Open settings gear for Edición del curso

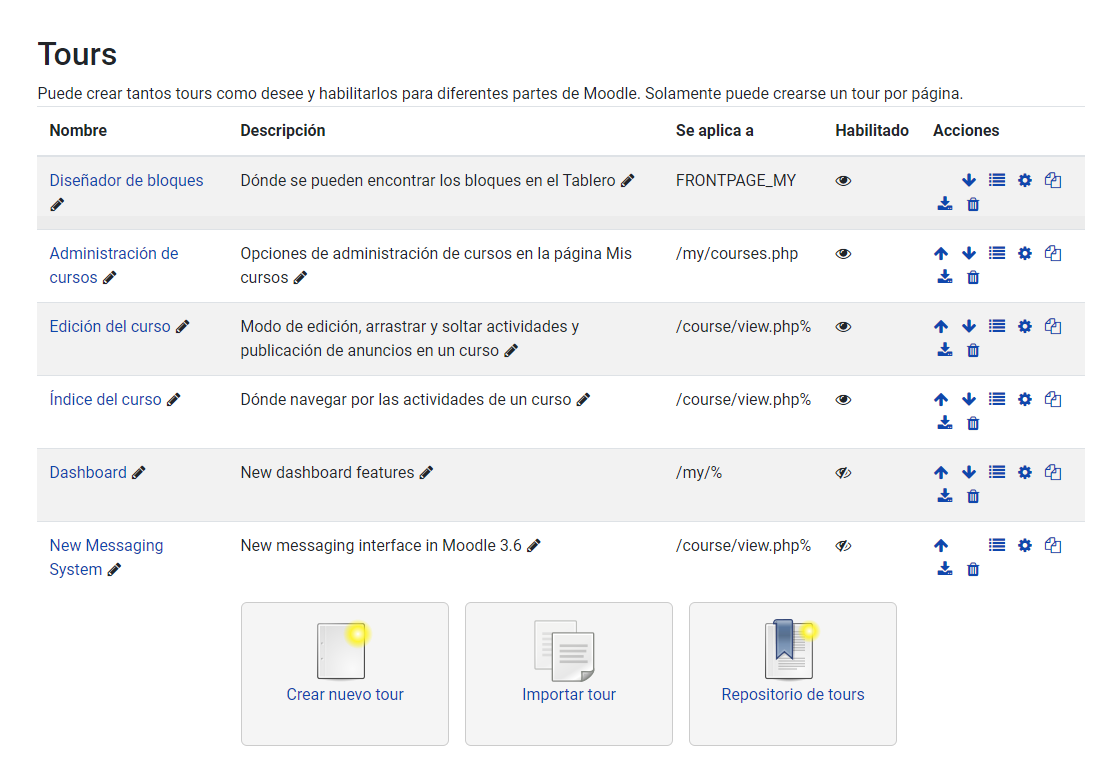1024,327
